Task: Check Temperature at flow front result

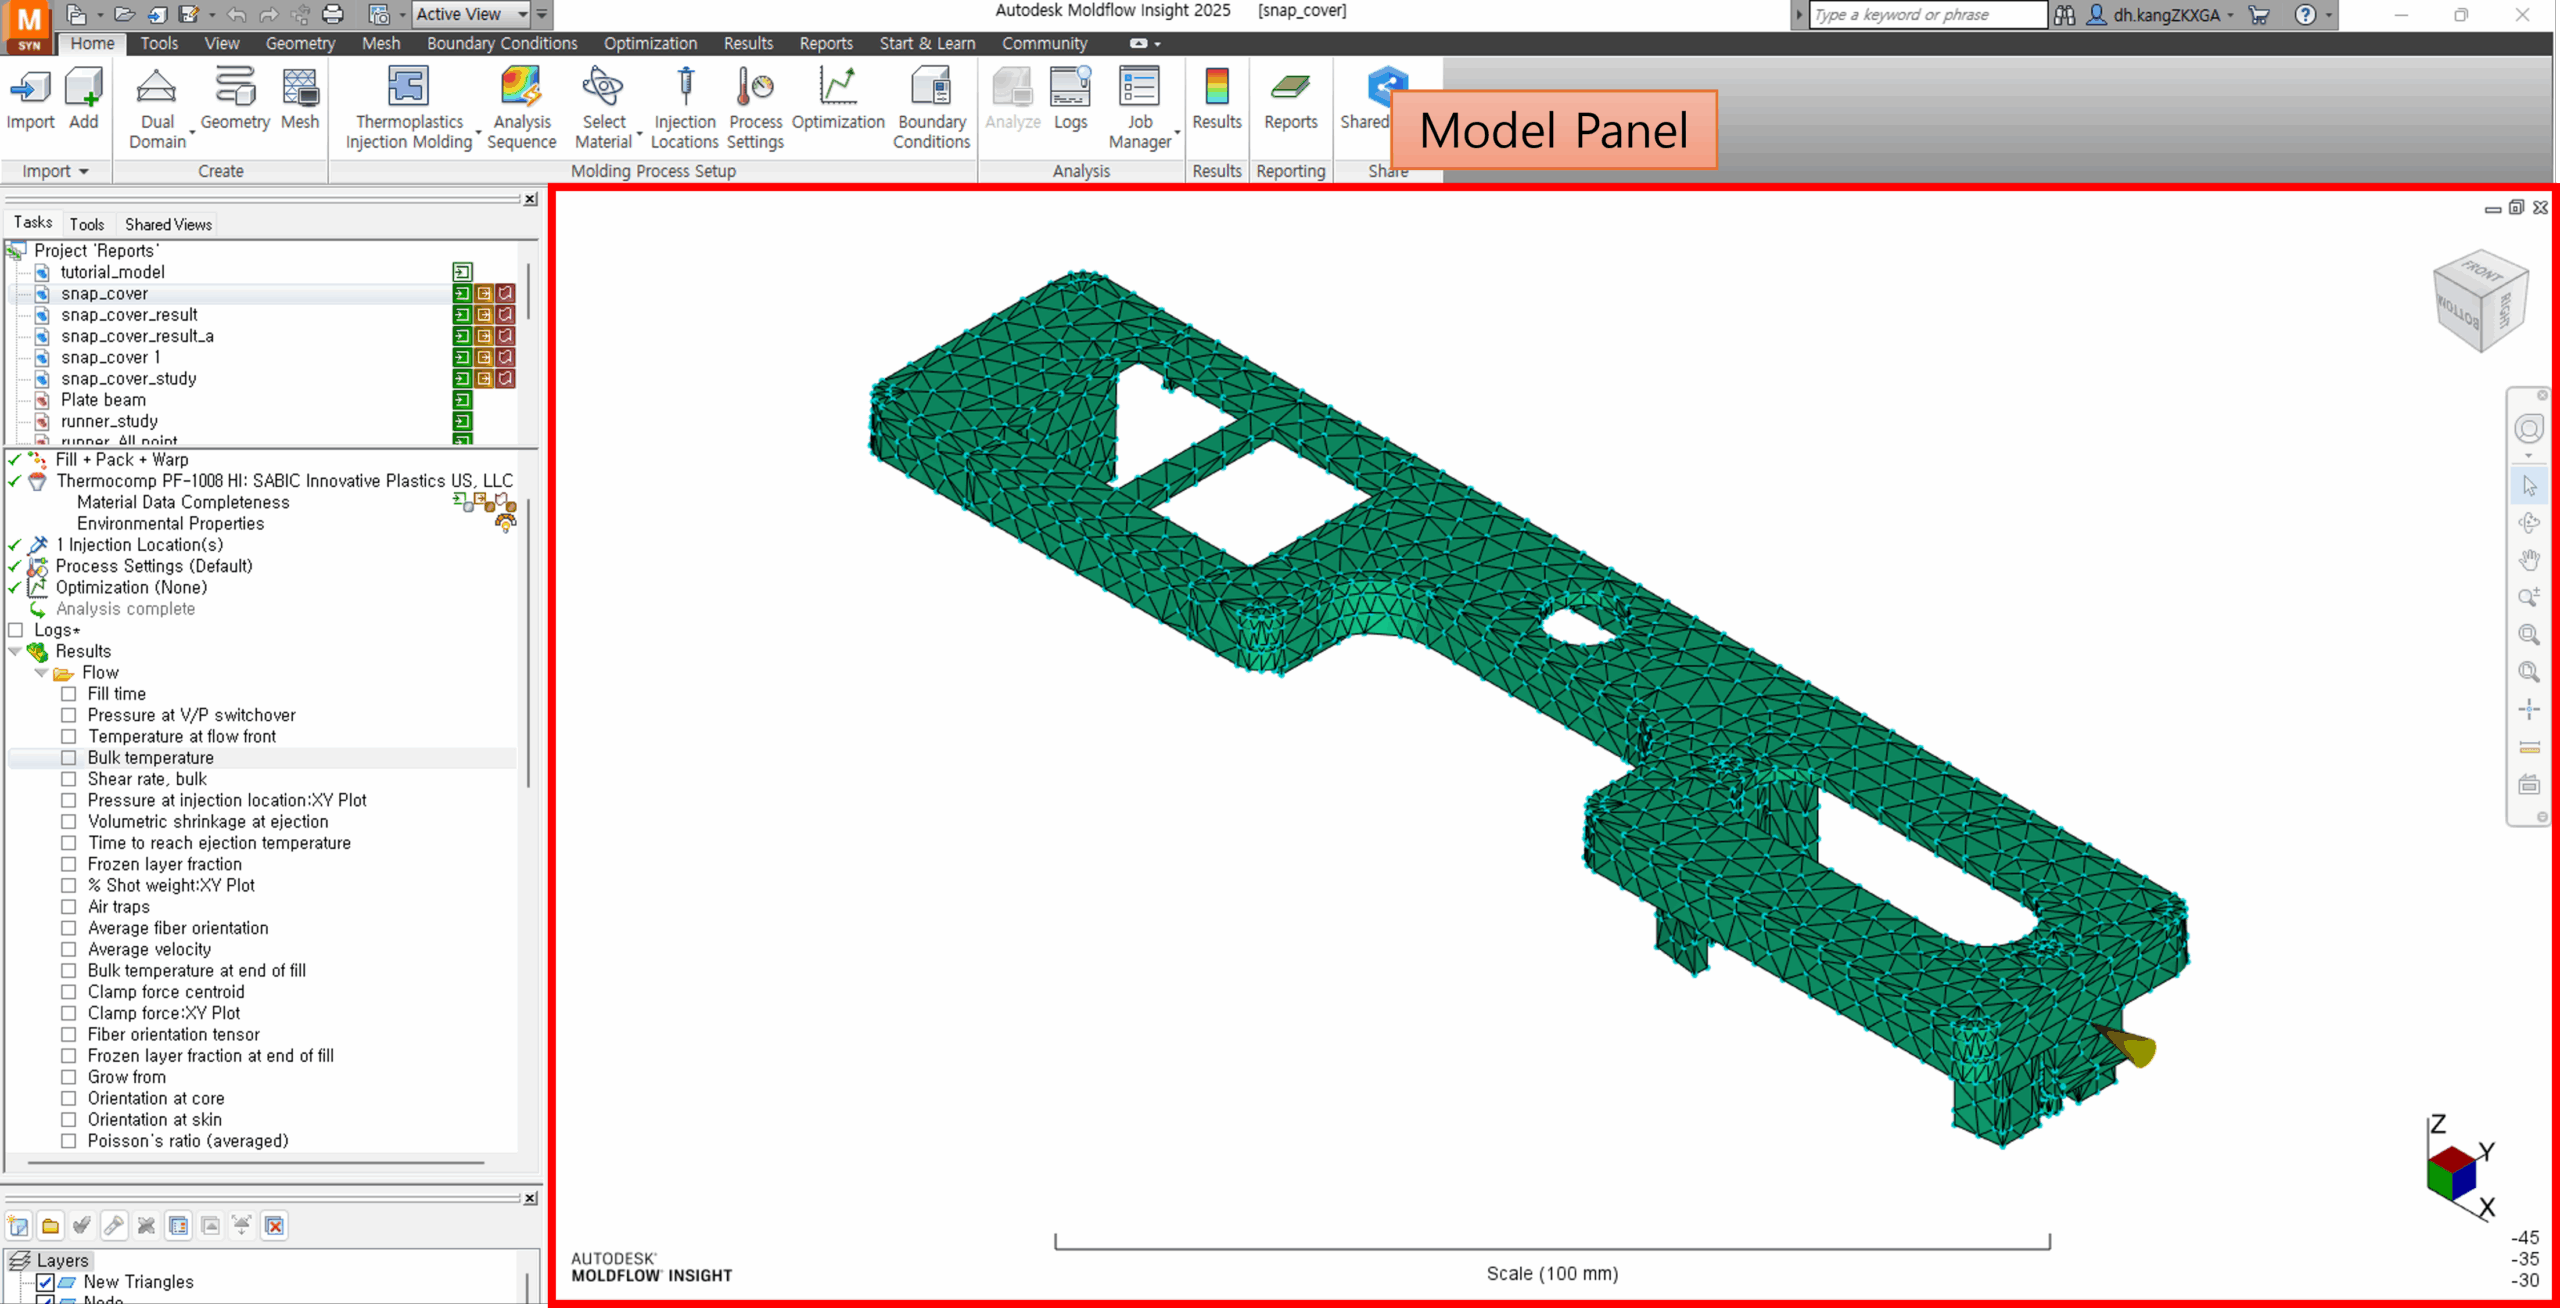Action: coord(69,737)
